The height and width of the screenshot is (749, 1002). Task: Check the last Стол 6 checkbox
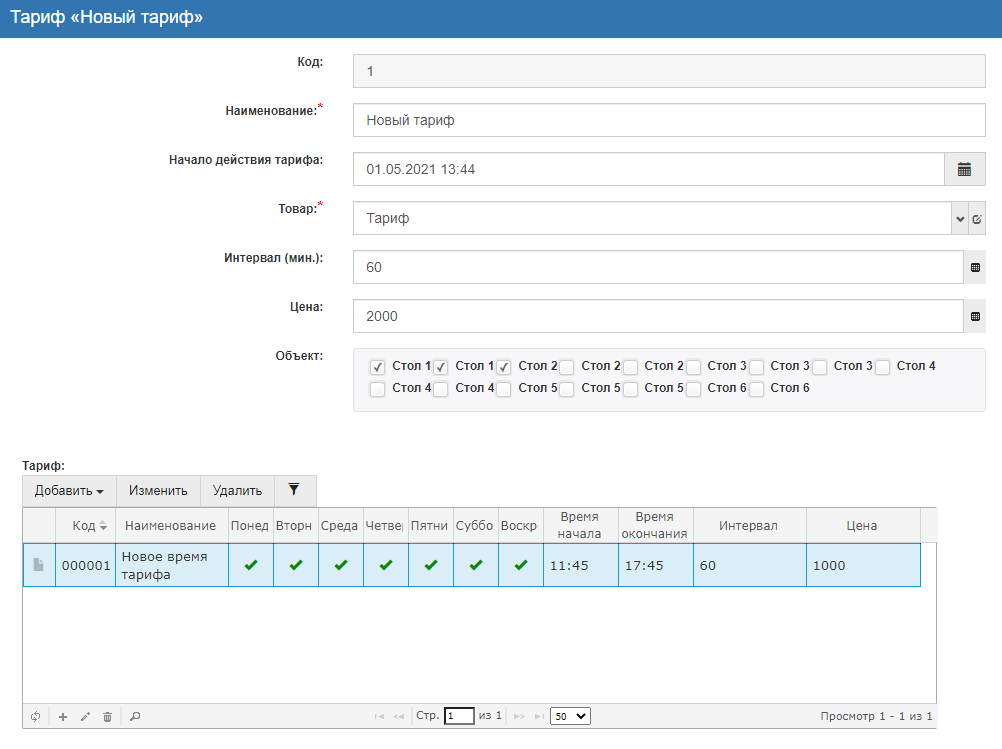pos(756,389)
